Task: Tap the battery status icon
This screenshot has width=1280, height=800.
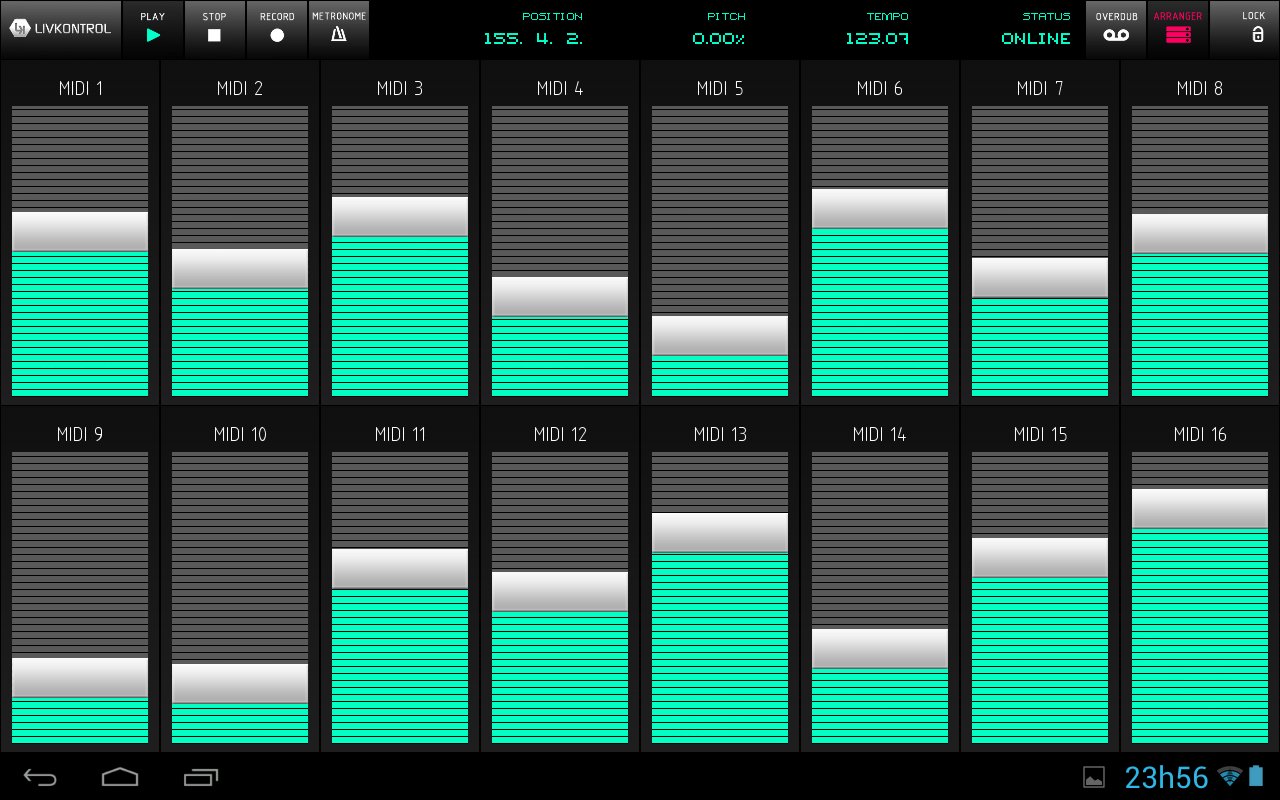Action: pyautogui.click(x=1257, y=777)
